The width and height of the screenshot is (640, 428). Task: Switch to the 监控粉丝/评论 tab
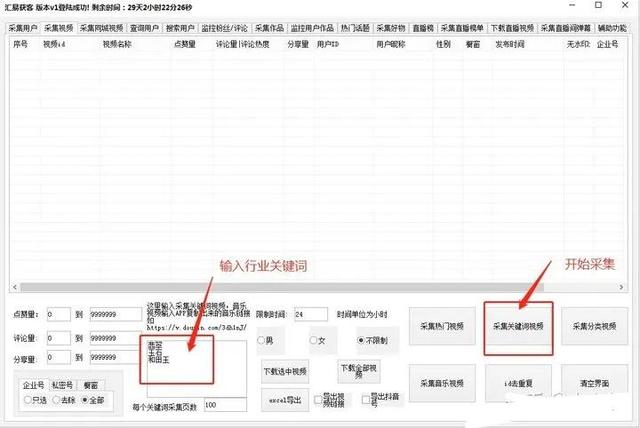coord(224,28)
